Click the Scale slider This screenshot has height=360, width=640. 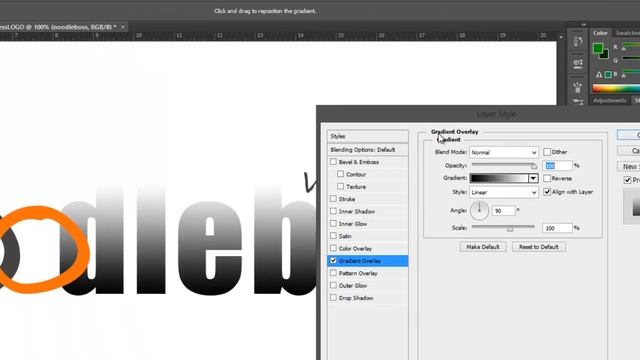[503, 227]
